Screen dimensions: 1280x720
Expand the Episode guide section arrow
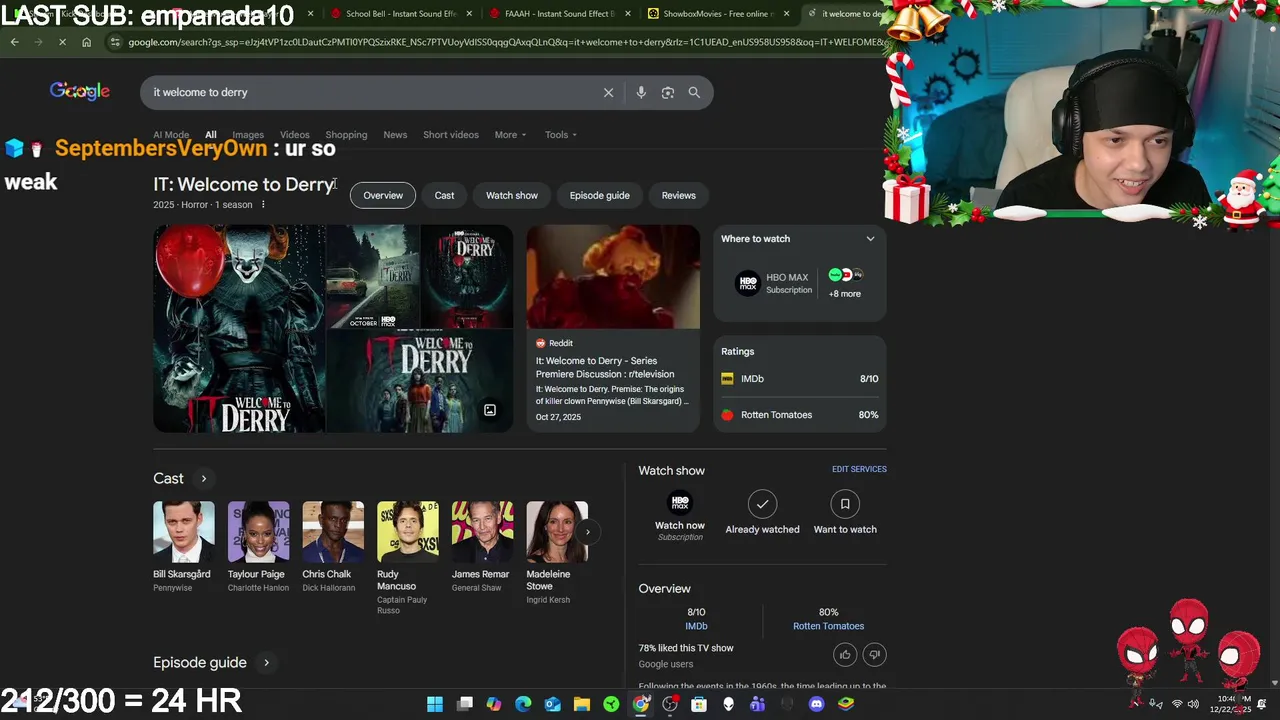[266, 662]
